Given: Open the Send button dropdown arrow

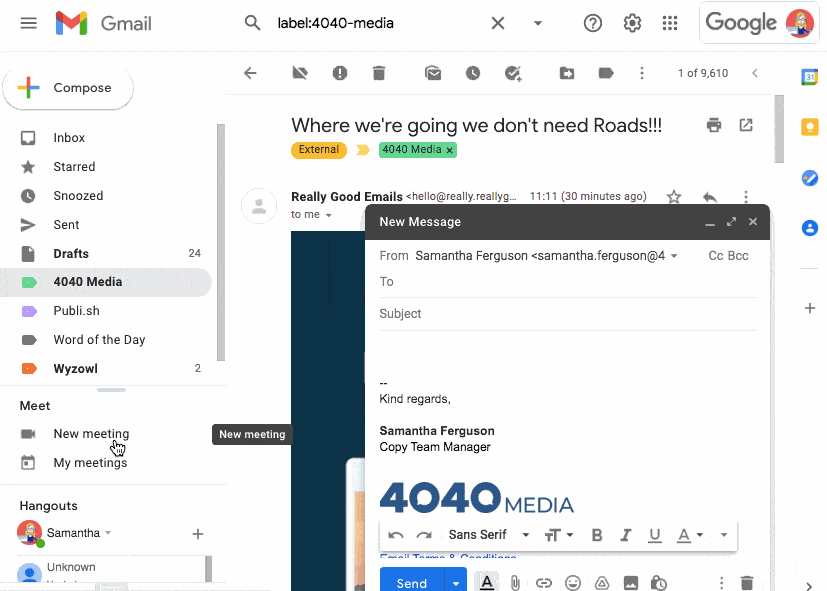Looking at the screenshot, I should pos(456,582).
